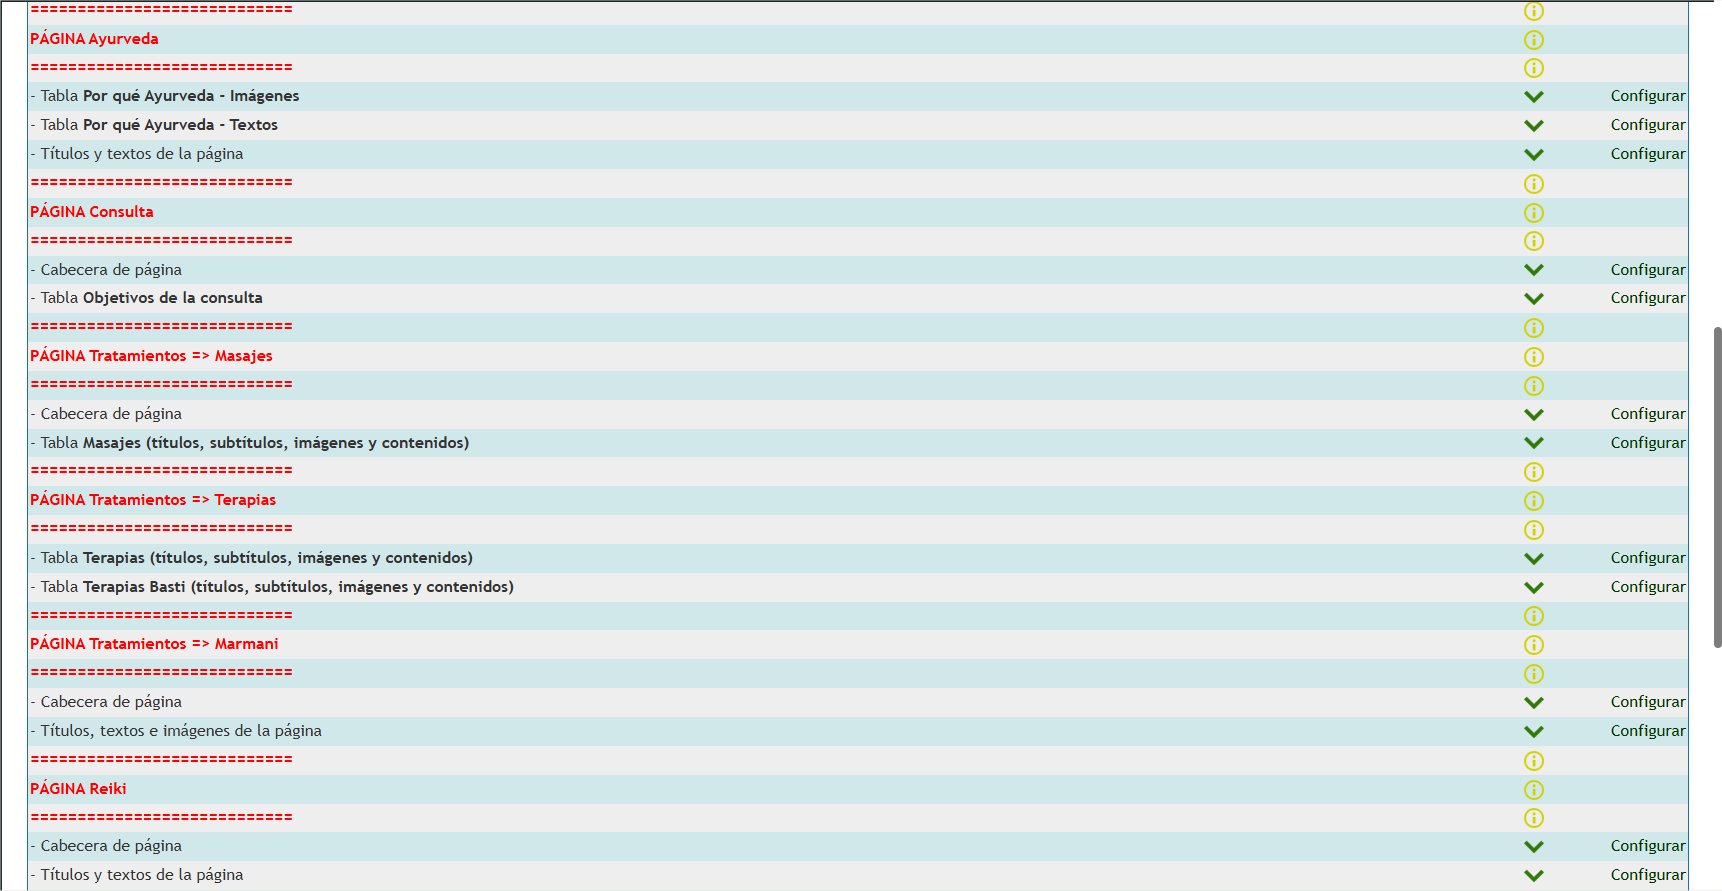Click the checkmark for Cabecera de página under Masajes
Screen dimensions: 1722x891
click(1533, 415)
